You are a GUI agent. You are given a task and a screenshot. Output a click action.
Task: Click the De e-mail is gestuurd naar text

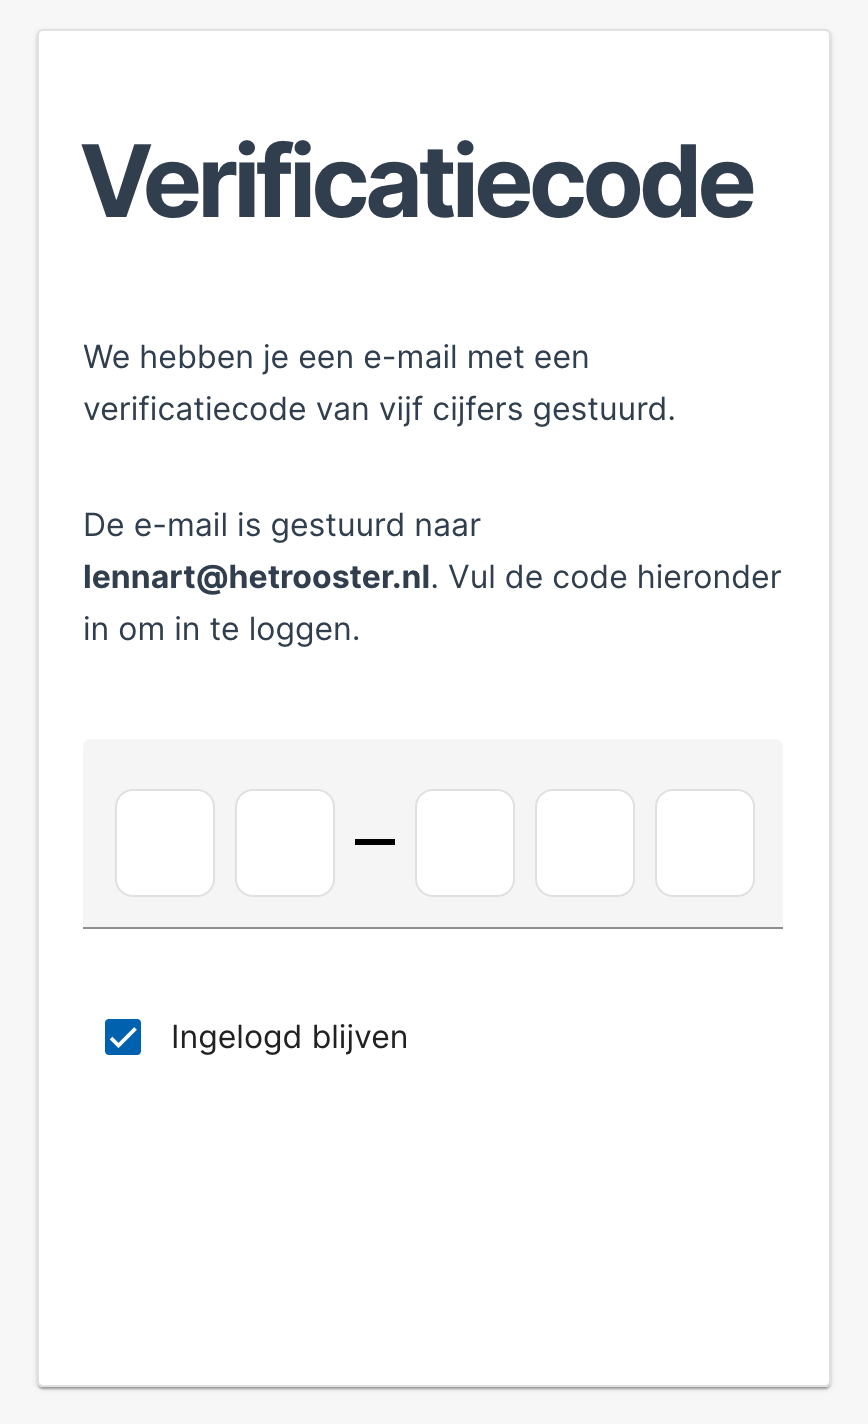281,524
